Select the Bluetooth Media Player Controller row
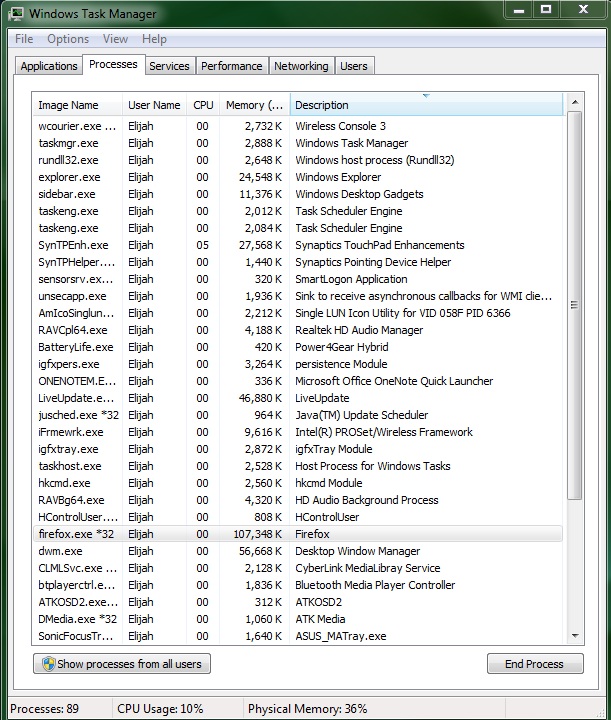This screenshot has width=611, height=720. coord(297,585)
